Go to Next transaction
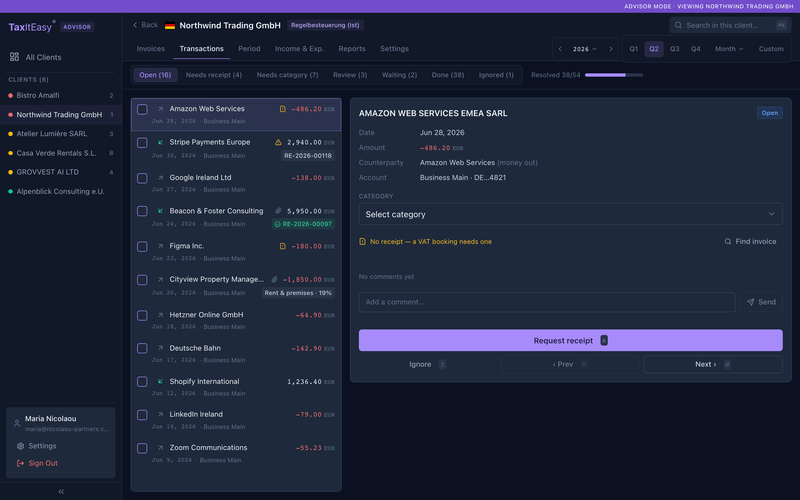This screenshot has width=800, height=500. coord(713,364)
